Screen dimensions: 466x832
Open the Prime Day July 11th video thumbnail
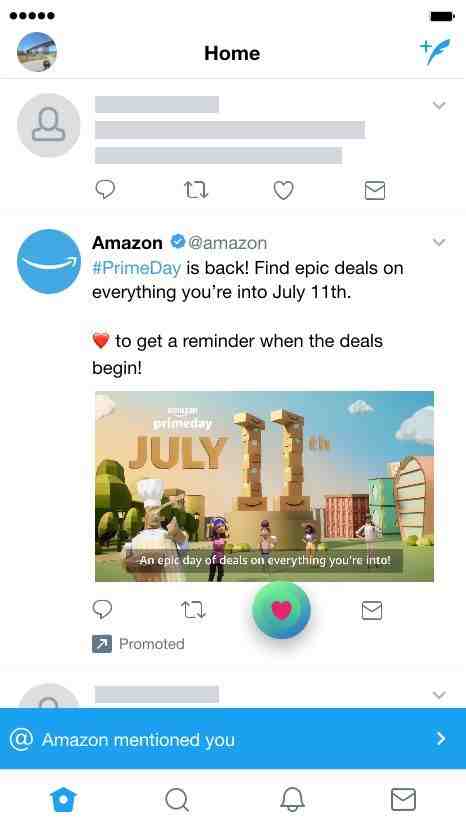[264, 486]
